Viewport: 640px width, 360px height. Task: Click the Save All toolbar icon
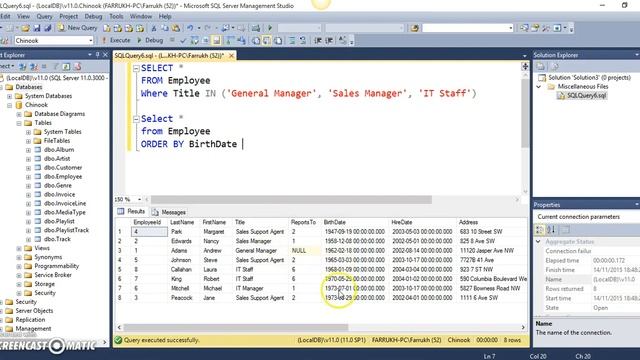click(x=48, y=28)
